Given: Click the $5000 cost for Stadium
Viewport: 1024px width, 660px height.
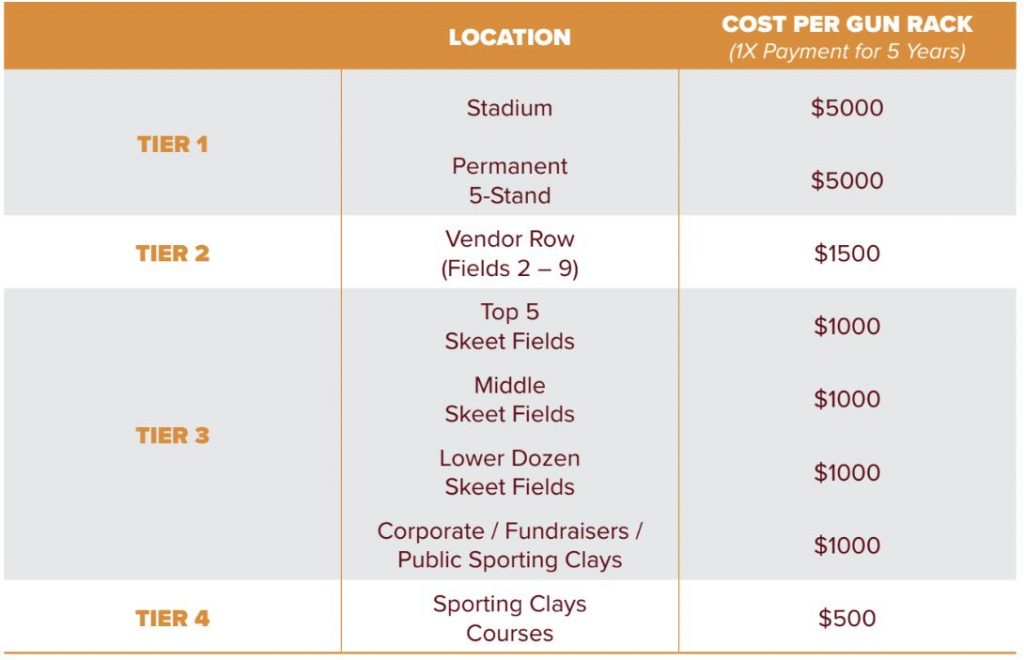Looking at the screenshot, I should (847, 108).
